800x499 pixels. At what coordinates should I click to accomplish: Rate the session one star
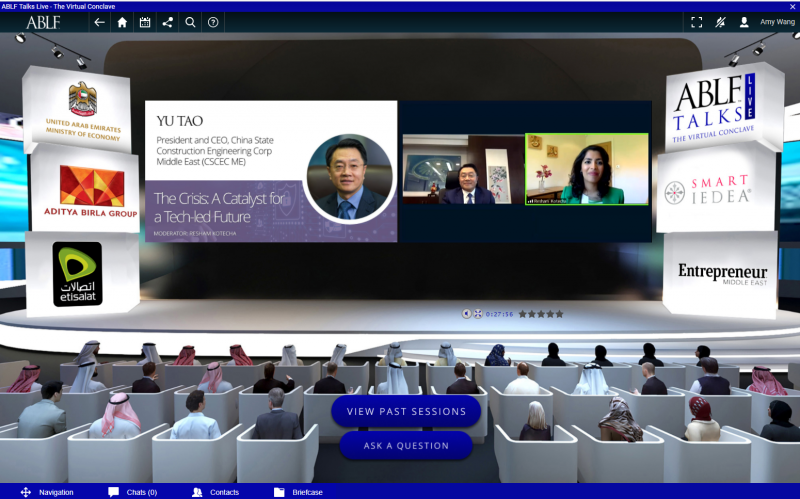[522, 314]
